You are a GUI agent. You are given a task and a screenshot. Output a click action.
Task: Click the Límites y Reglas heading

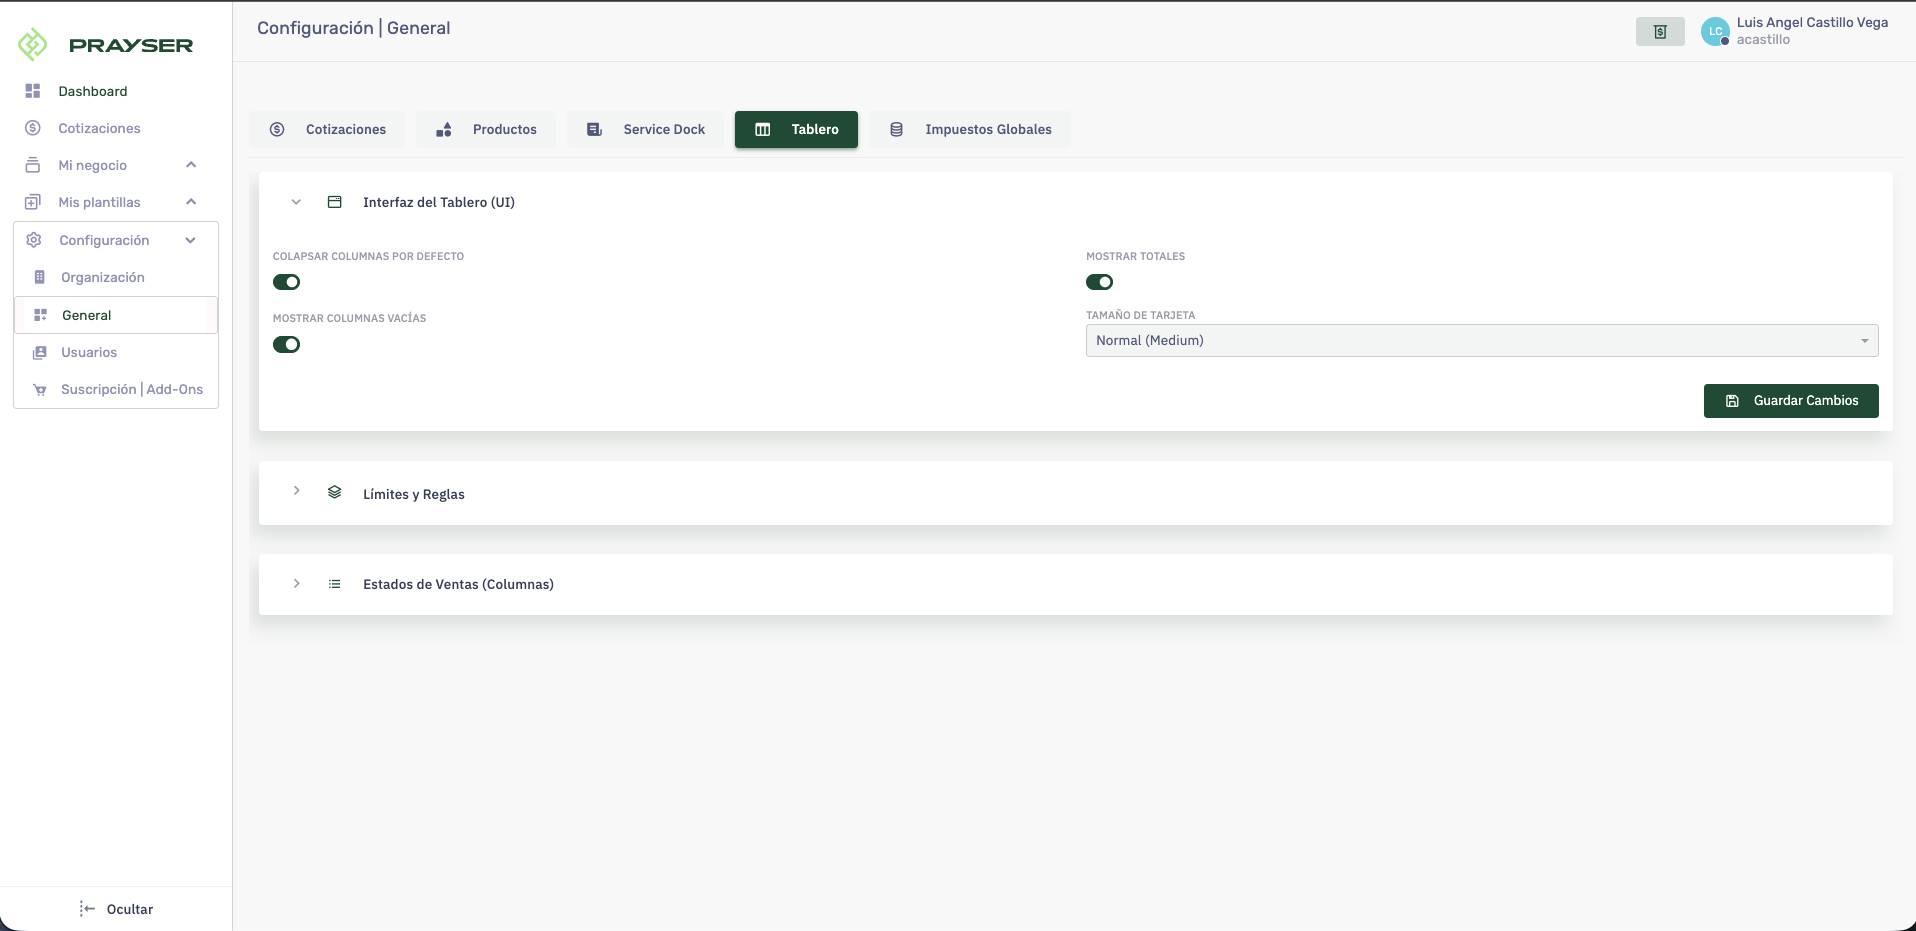[414, 494]
